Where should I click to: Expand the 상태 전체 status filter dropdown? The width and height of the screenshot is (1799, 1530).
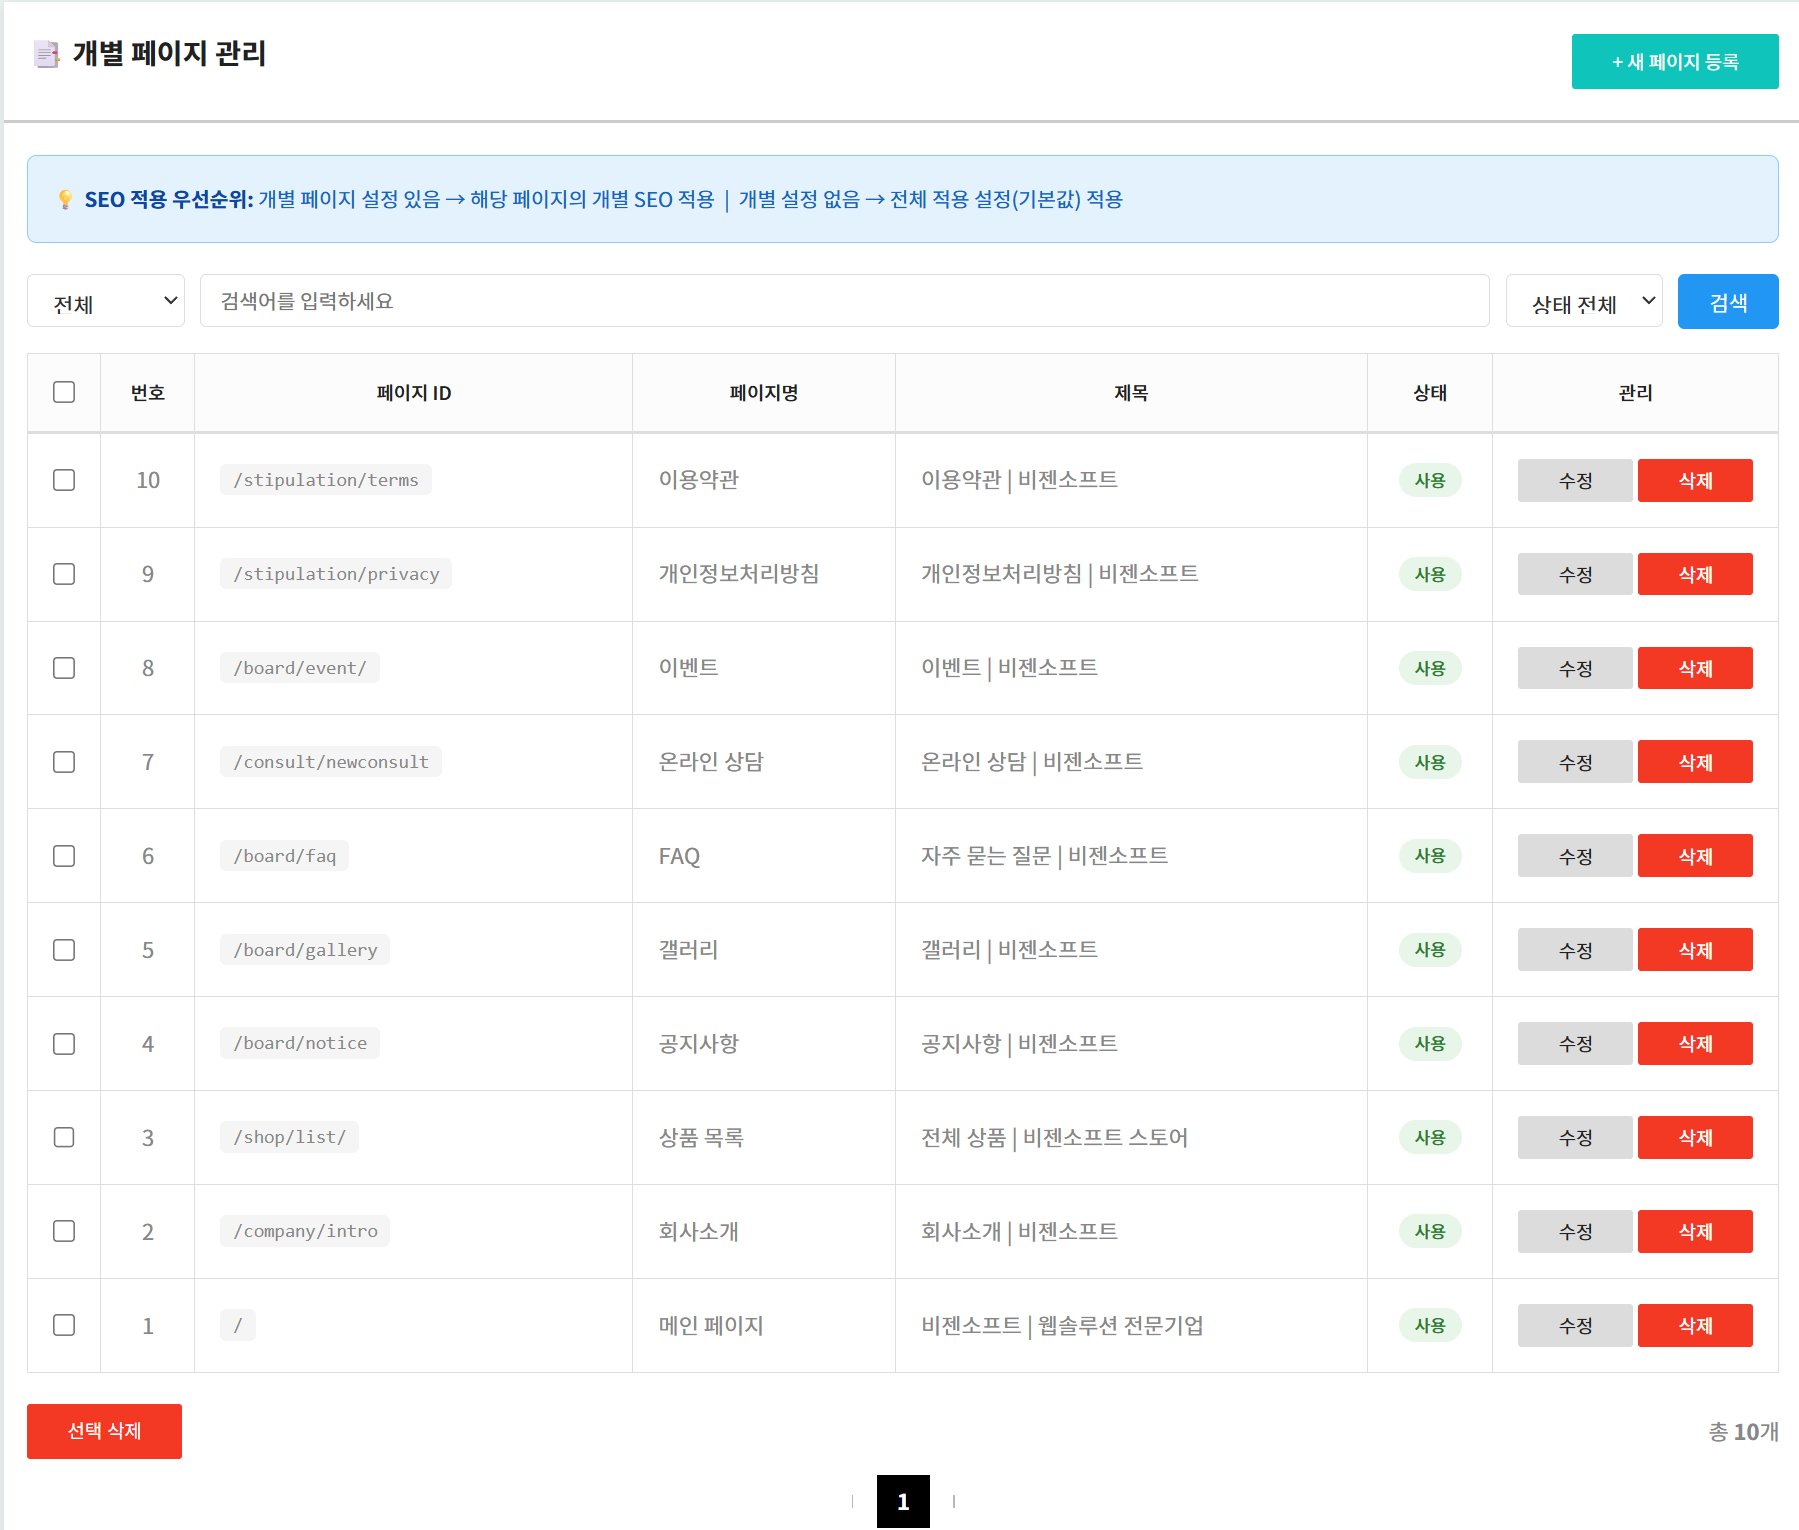pyautogui.click(x=1583, y=301)
